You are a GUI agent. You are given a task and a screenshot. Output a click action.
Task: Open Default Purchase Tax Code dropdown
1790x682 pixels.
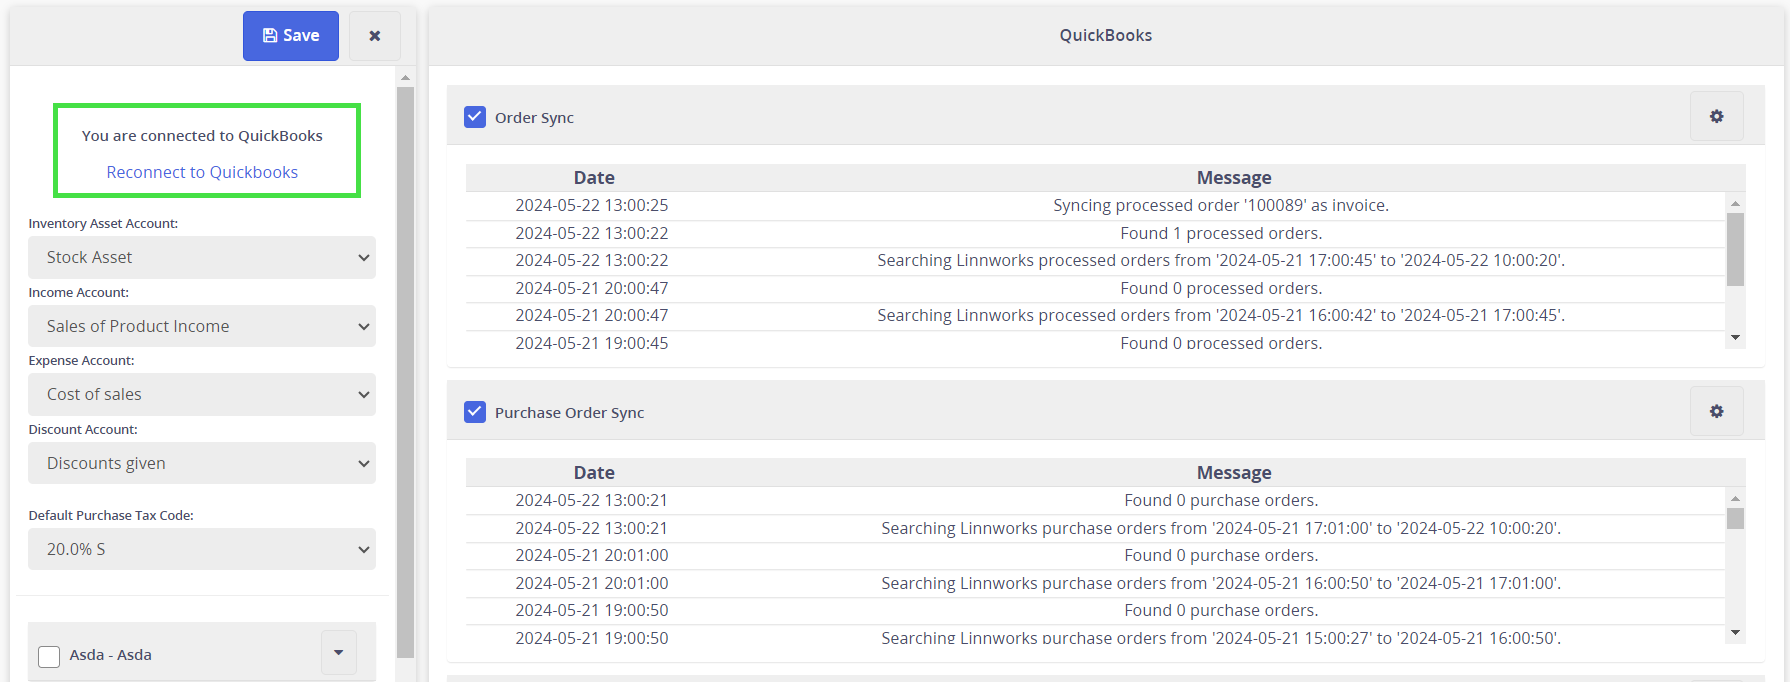pyautogui.click(x=202, y=549)
